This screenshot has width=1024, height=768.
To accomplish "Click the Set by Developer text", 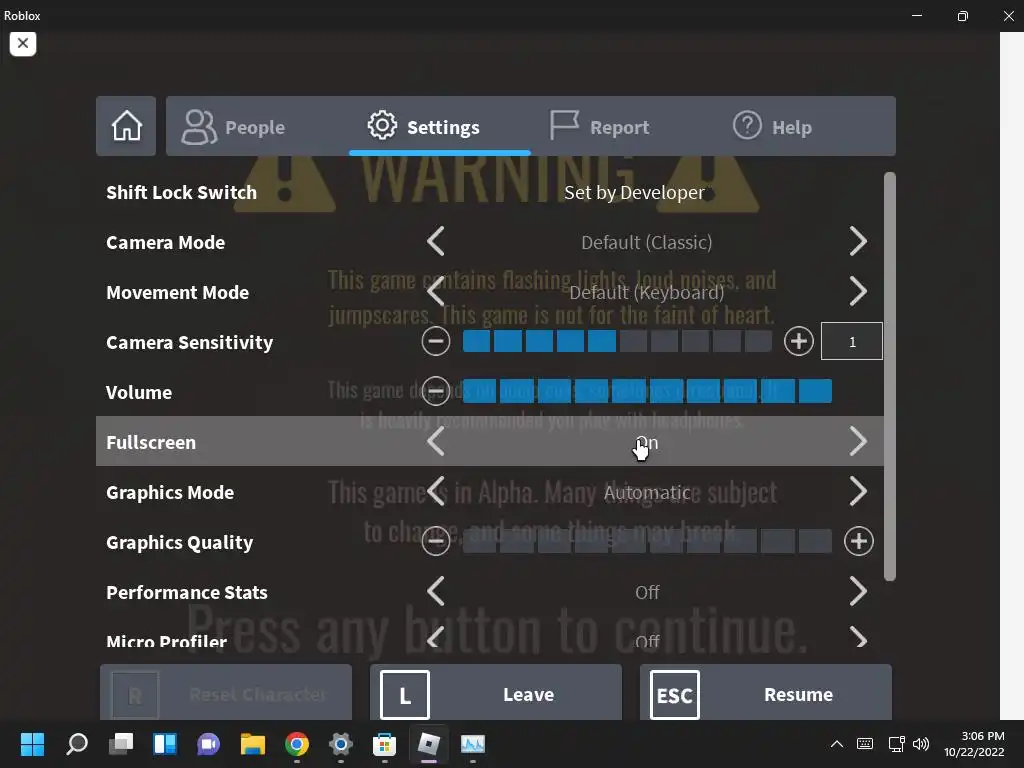I will pos(634,192).
